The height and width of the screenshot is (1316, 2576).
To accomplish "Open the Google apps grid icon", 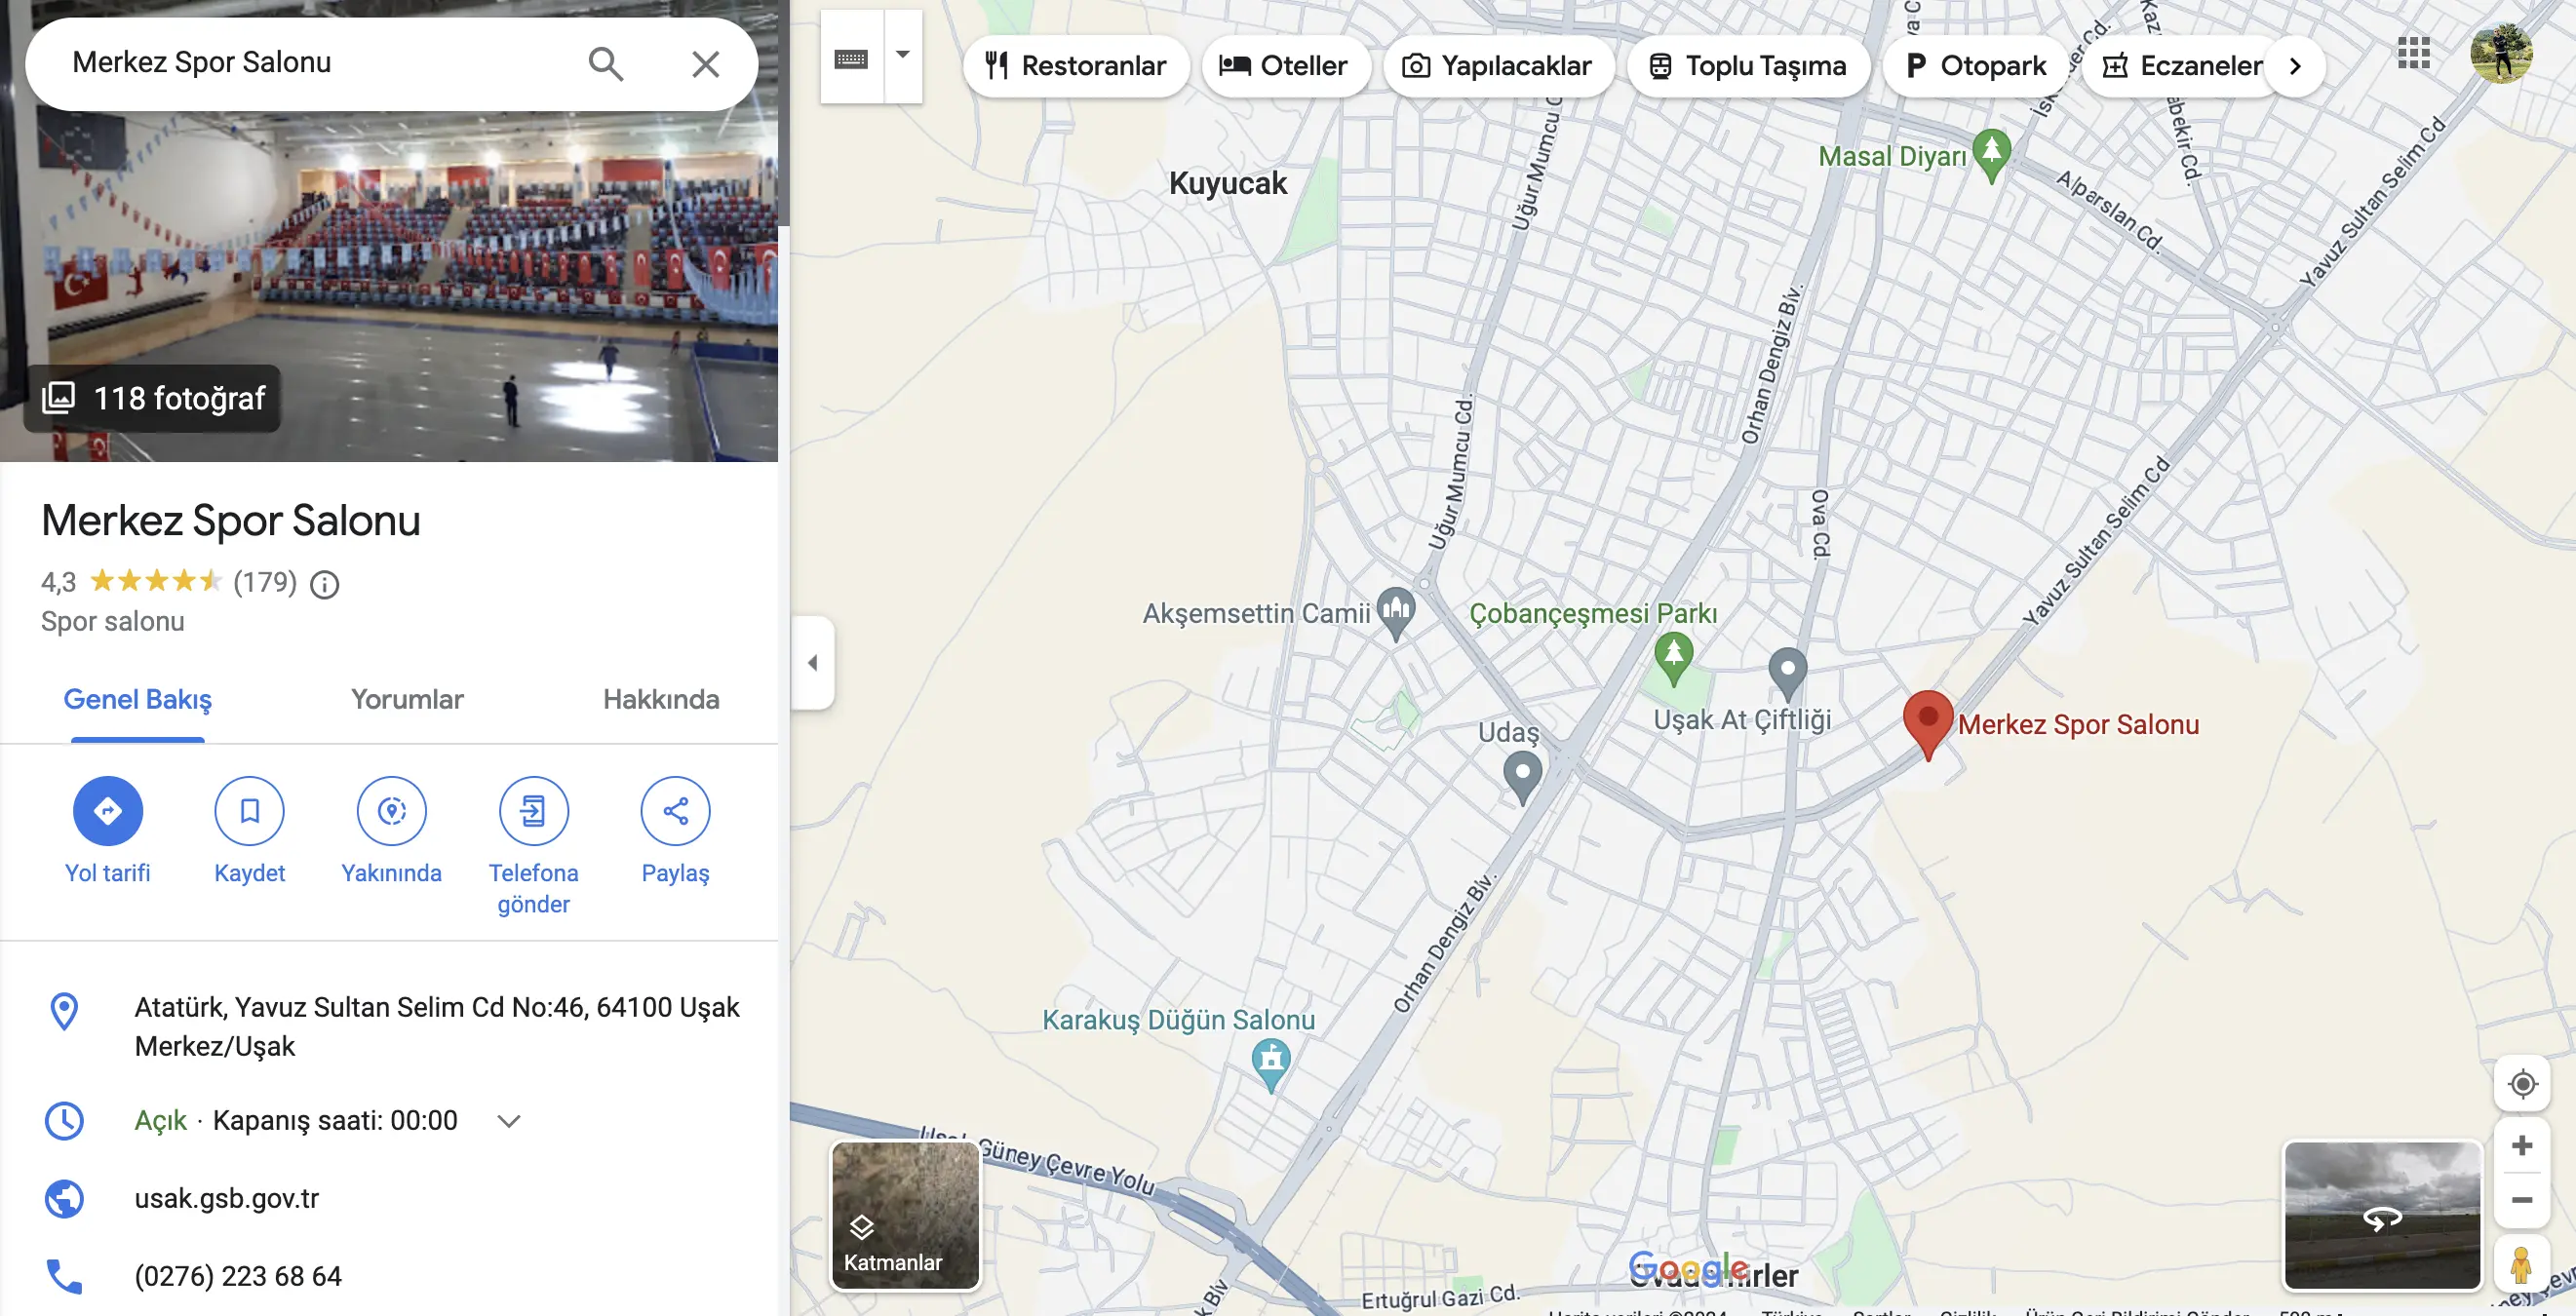I will [2414, 53].
